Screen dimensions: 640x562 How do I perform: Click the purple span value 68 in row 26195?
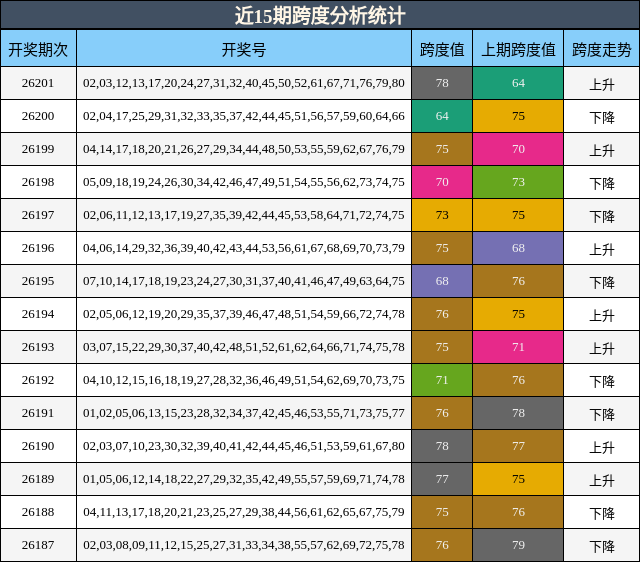(x=442, y=281)
